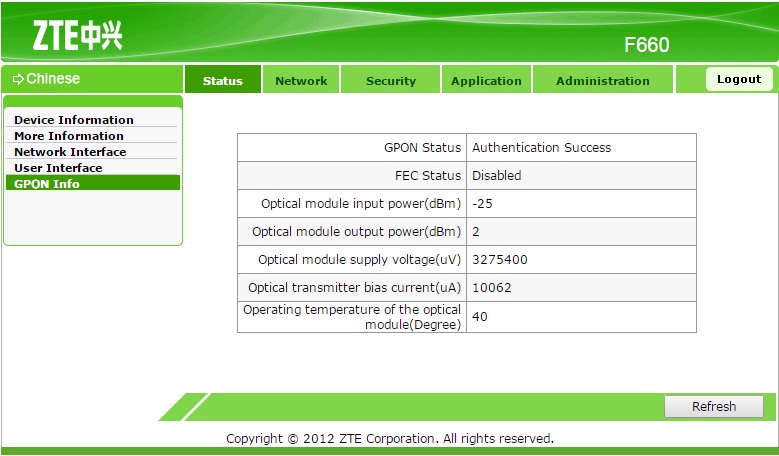Click the '-25' input power value
The height and width of the screenshot is (456, 779).
[482, 204]
